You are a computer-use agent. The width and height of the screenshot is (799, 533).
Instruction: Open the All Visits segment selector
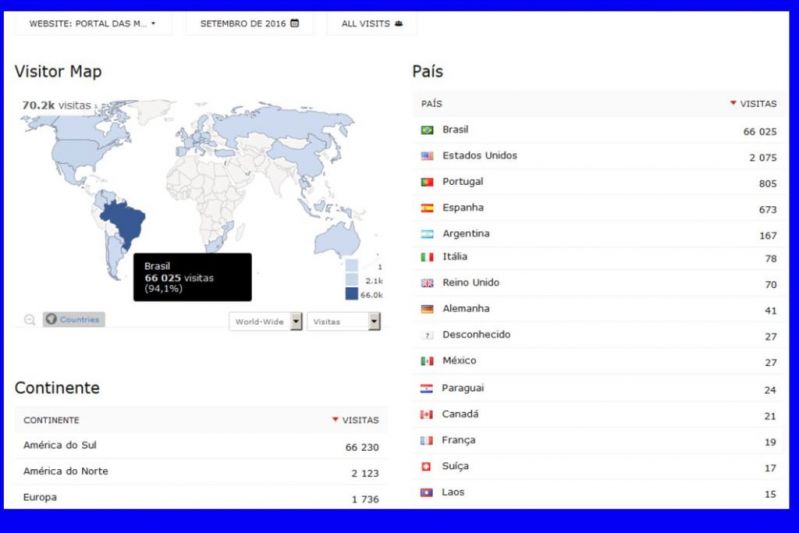point(371,23)
